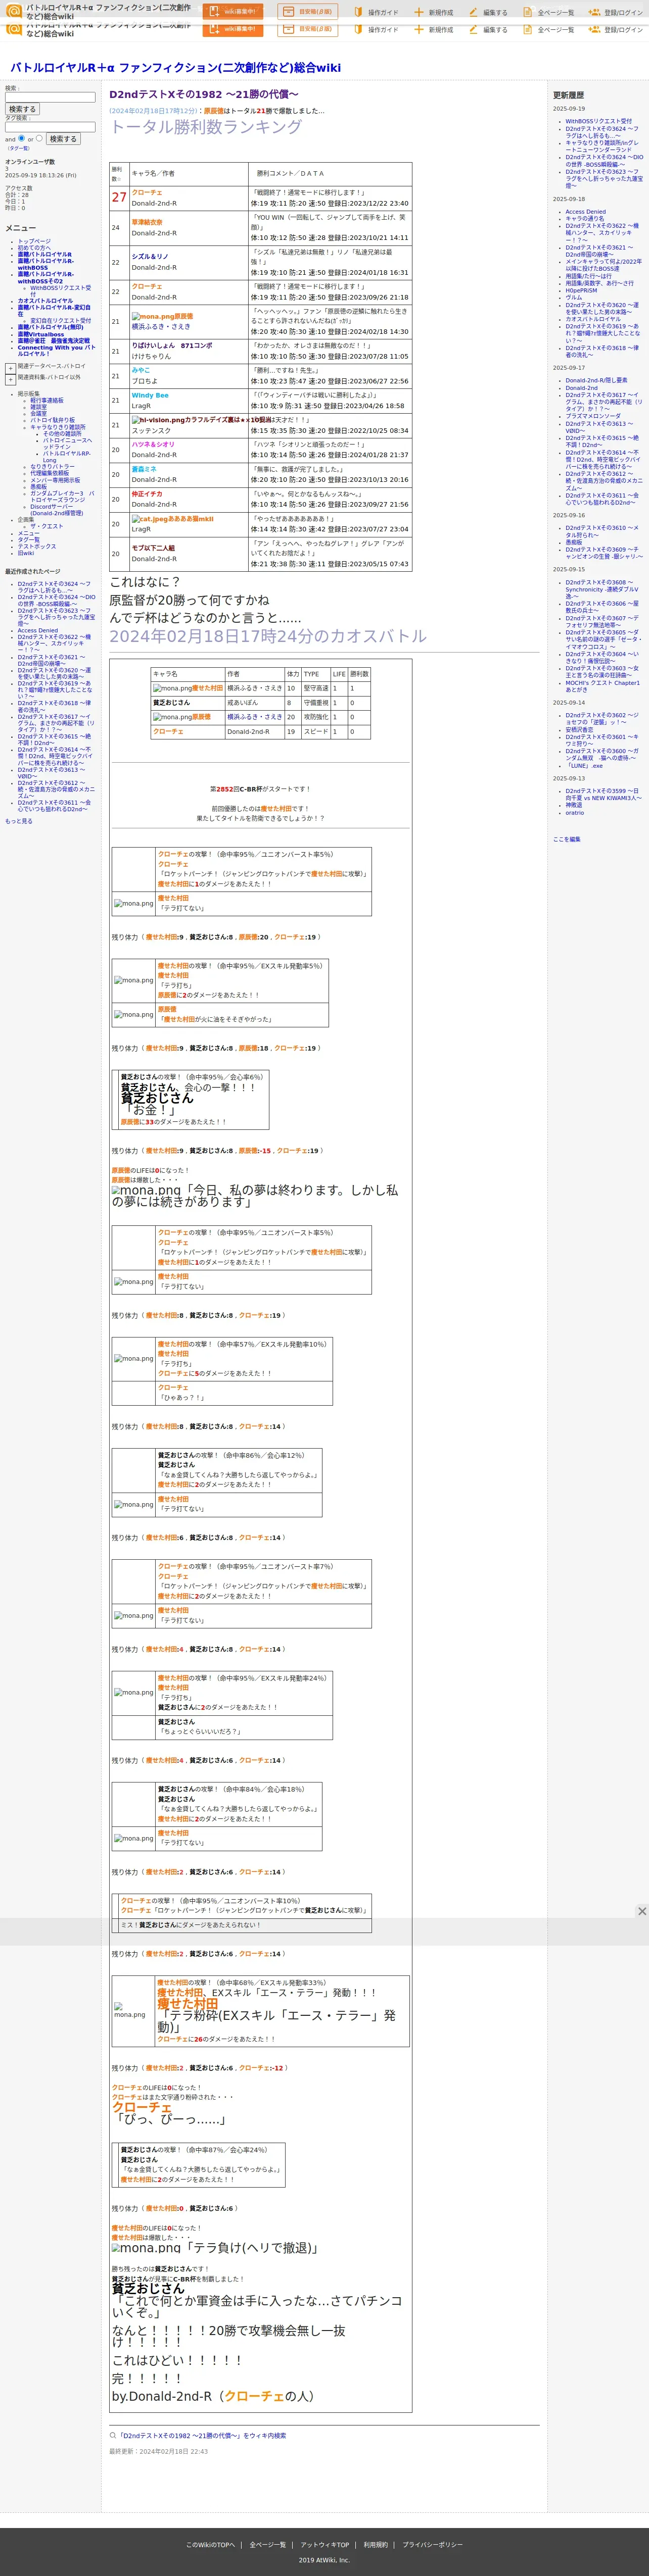Select the 'or' radio button
This screenshot has width=649, height=2576.
[40, 138]
